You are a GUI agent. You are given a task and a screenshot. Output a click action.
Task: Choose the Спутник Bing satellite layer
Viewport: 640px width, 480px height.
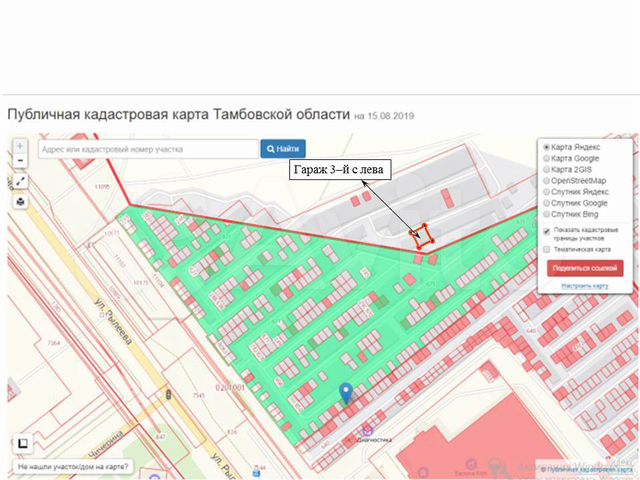(546, 214)
